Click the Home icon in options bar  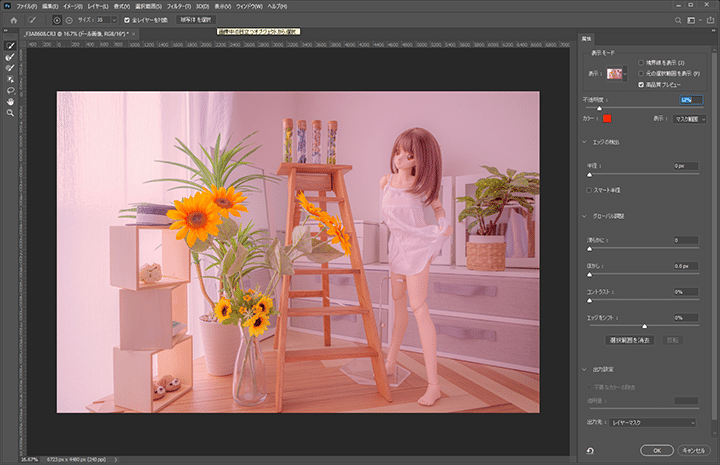click(x=14, y=20)
